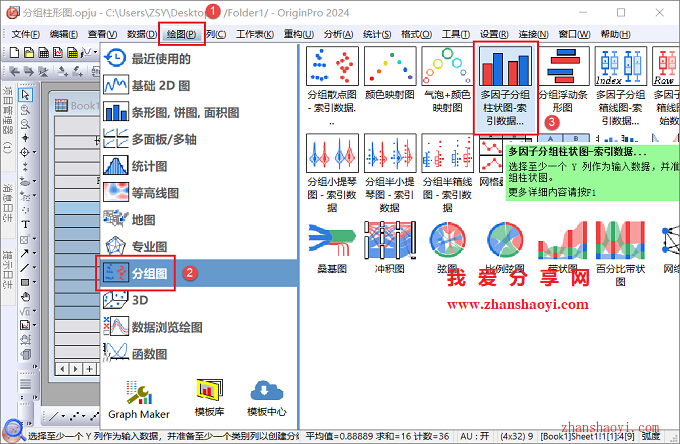The height and width of the screenshot is (444, 680).
Task: Click New Project toolbar icon
Action: pyautogui.click(x=14, y=52)
